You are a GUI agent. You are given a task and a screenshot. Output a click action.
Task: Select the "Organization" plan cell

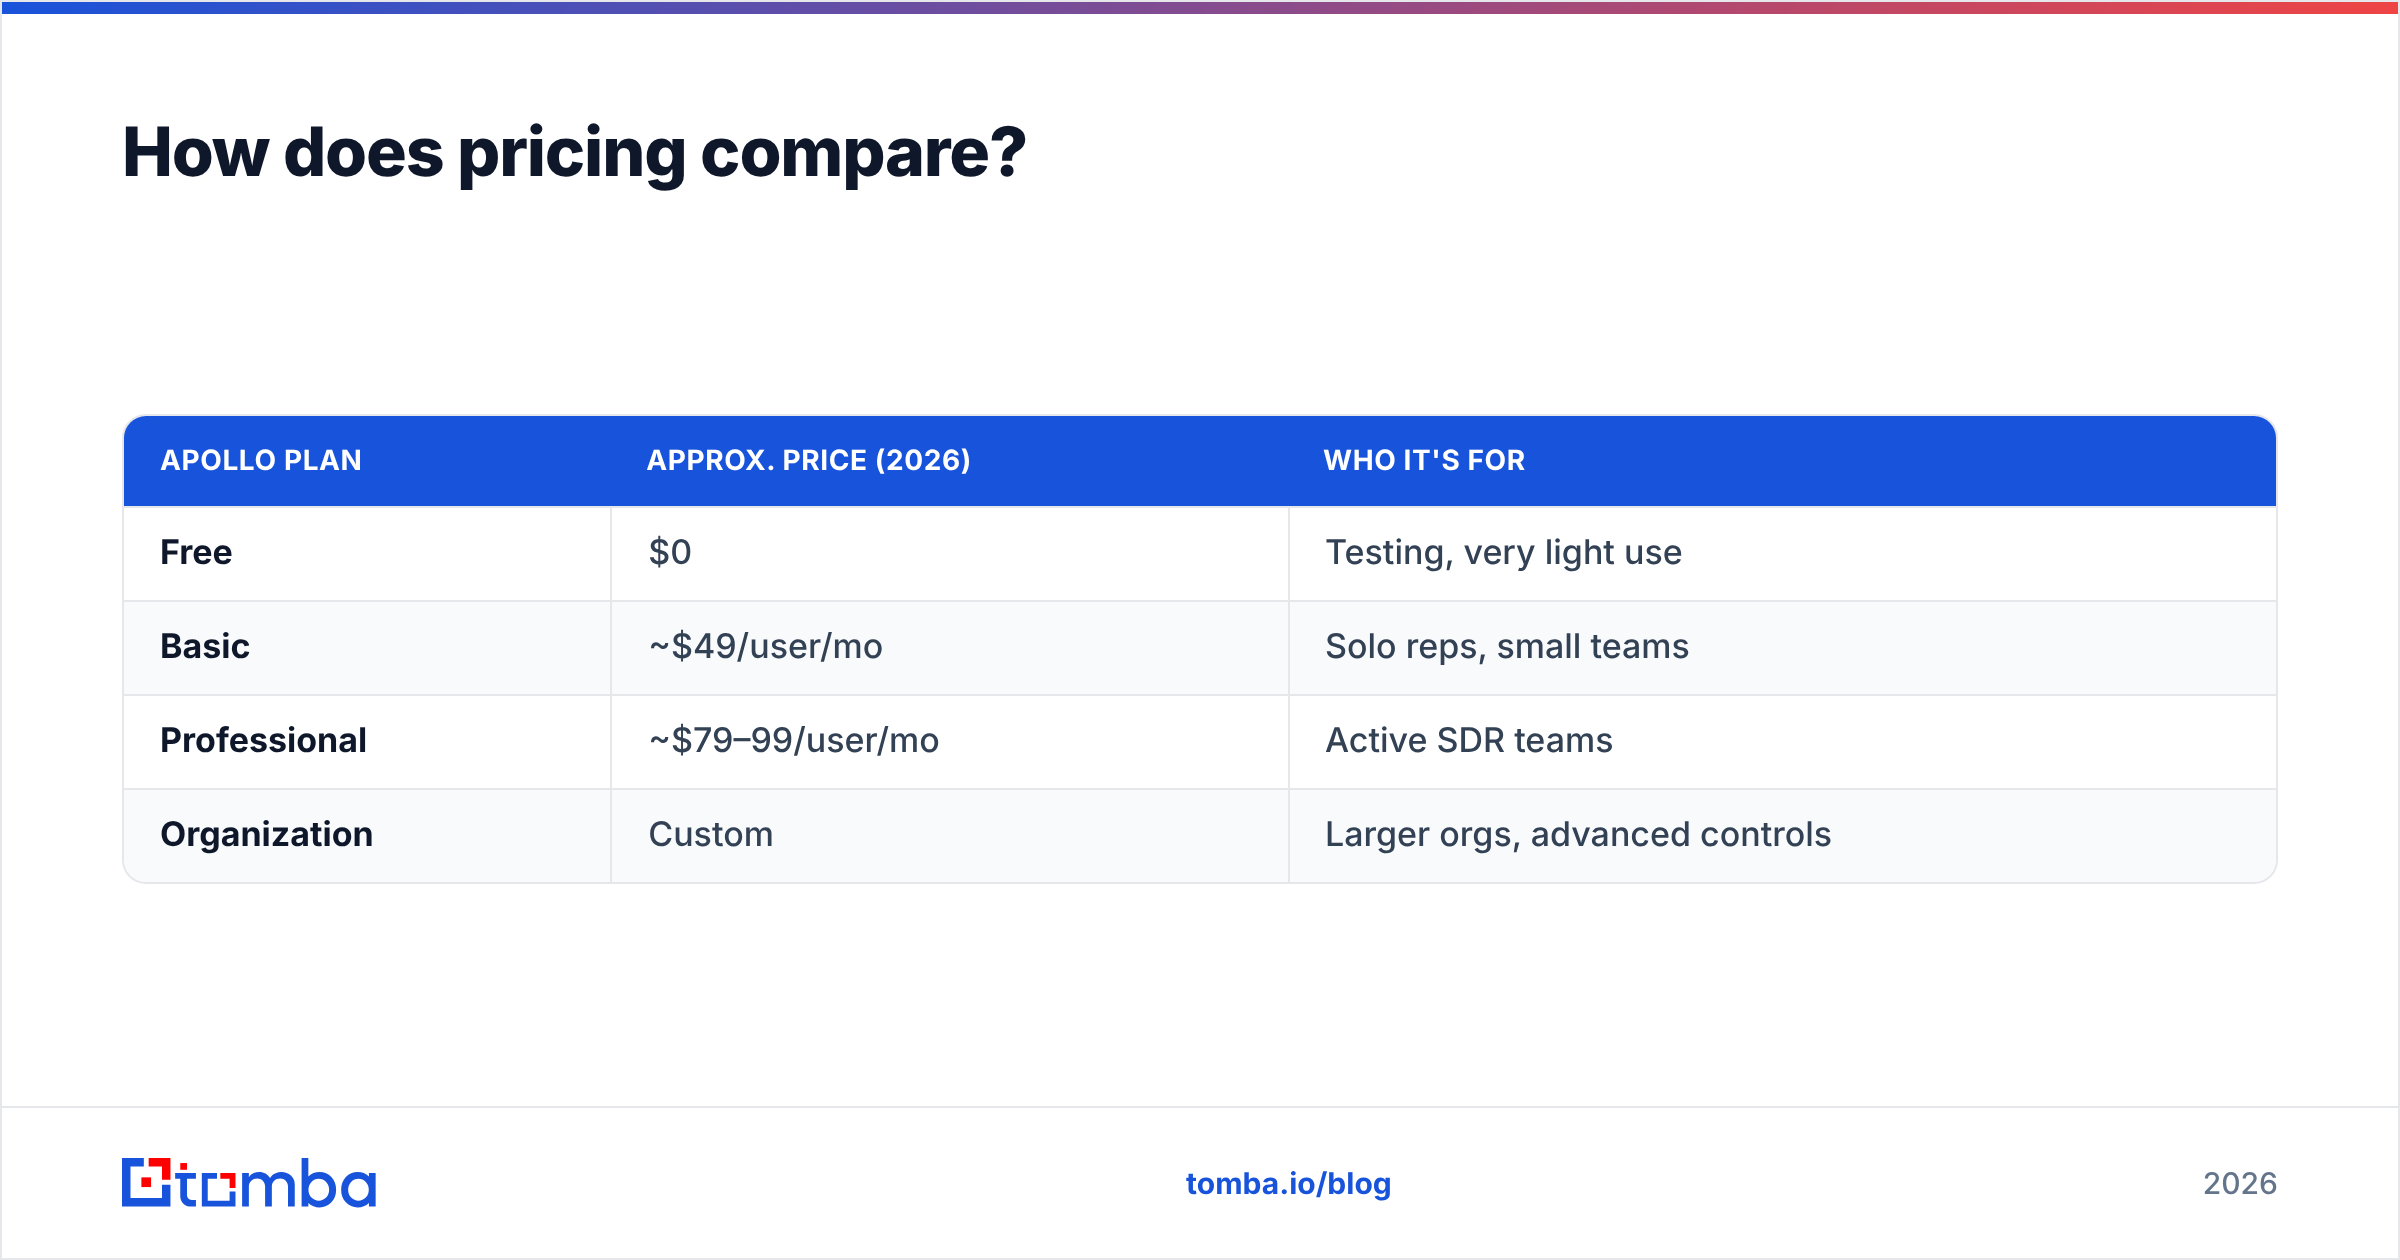point(367,835)
